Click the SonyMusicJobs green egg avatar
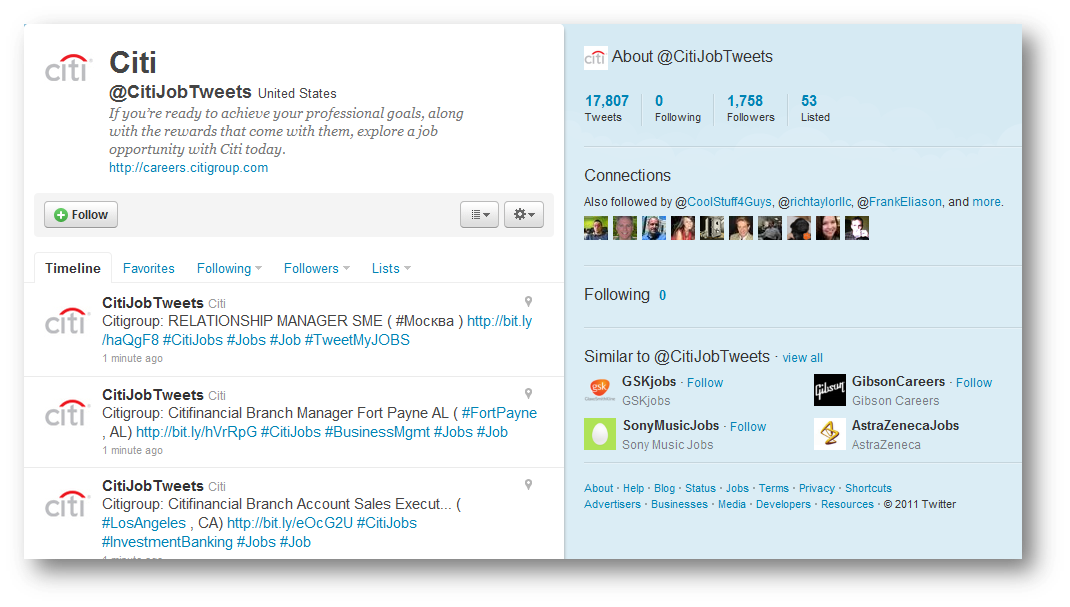 599,434
